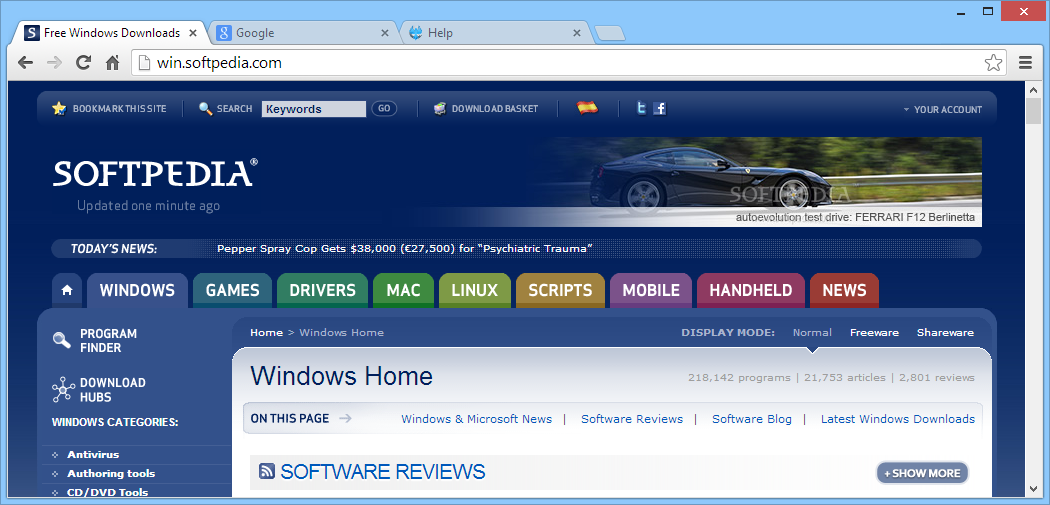Open the NEWS section tab

(844, 291)
